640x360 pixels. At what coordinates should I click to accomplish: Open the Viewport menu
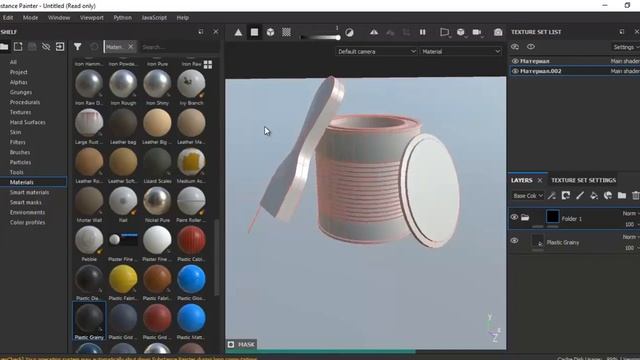coord(92,18)
